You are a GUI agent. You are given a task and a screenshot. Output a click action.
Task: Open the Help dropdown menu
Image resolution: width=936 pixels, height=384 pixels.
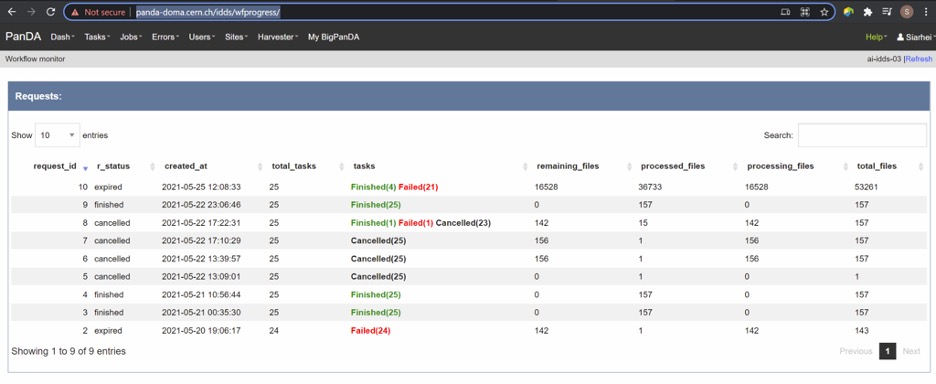[876, 37]
